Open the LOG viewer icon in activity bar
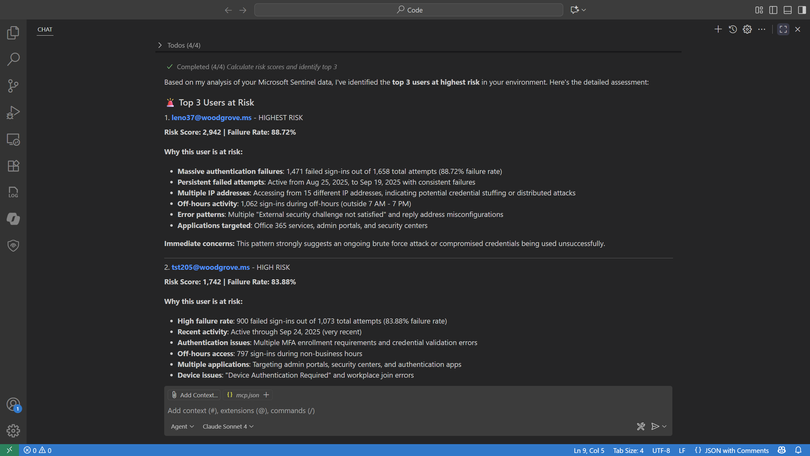This screenshot has height=456, width=810. click(13, 193)
